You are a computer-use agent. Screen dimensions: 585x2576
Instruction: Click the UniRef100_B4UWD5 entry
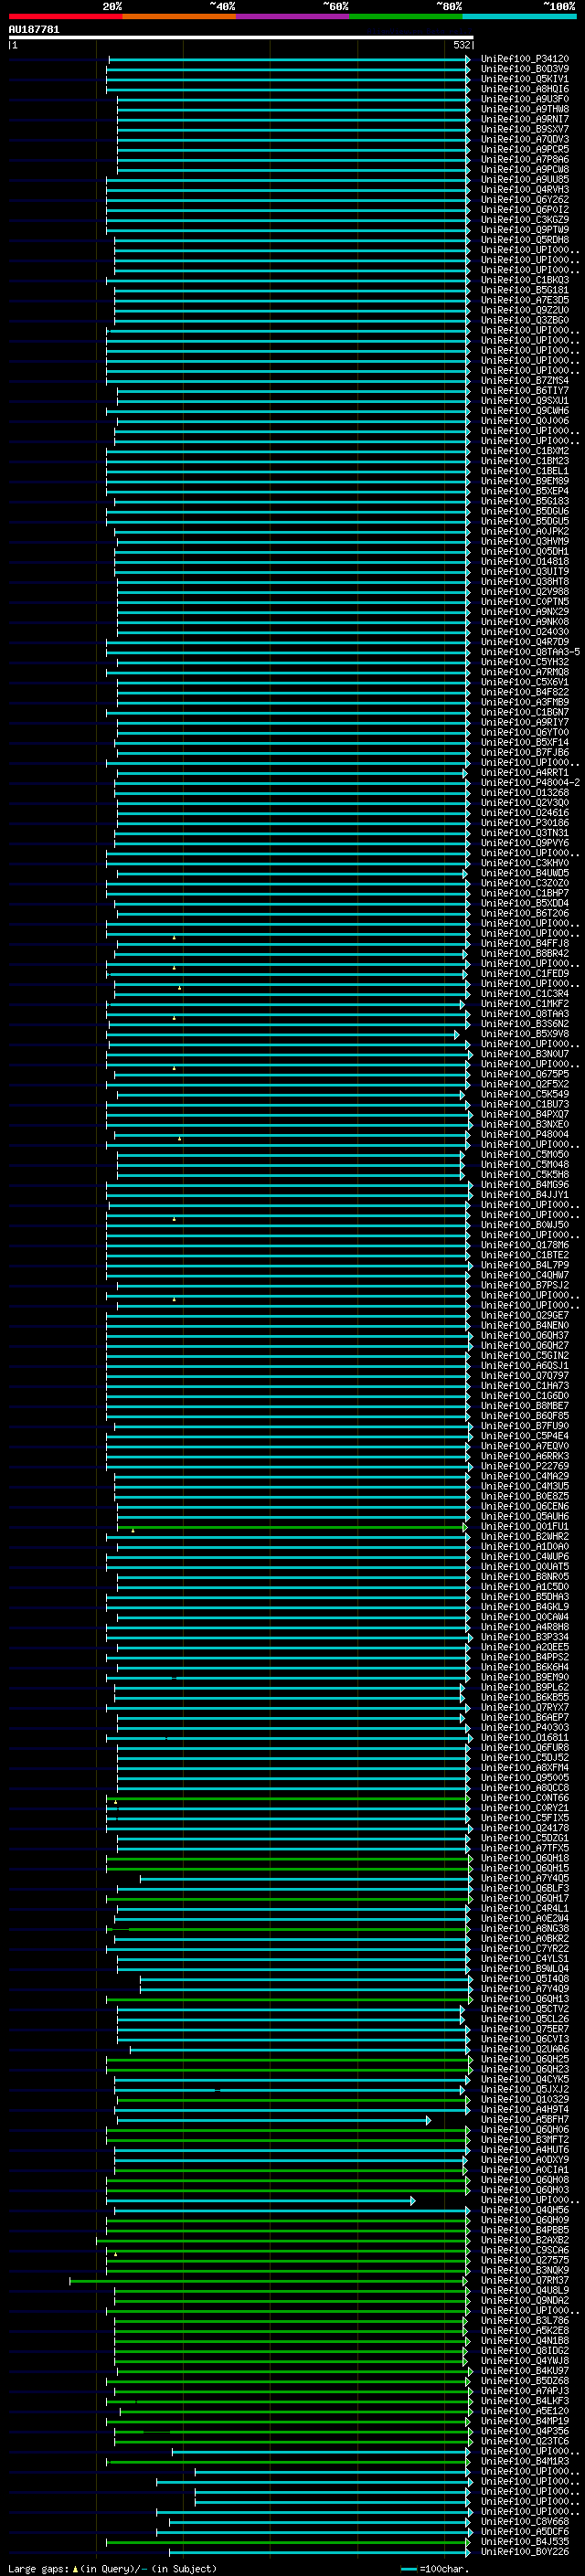525,873
